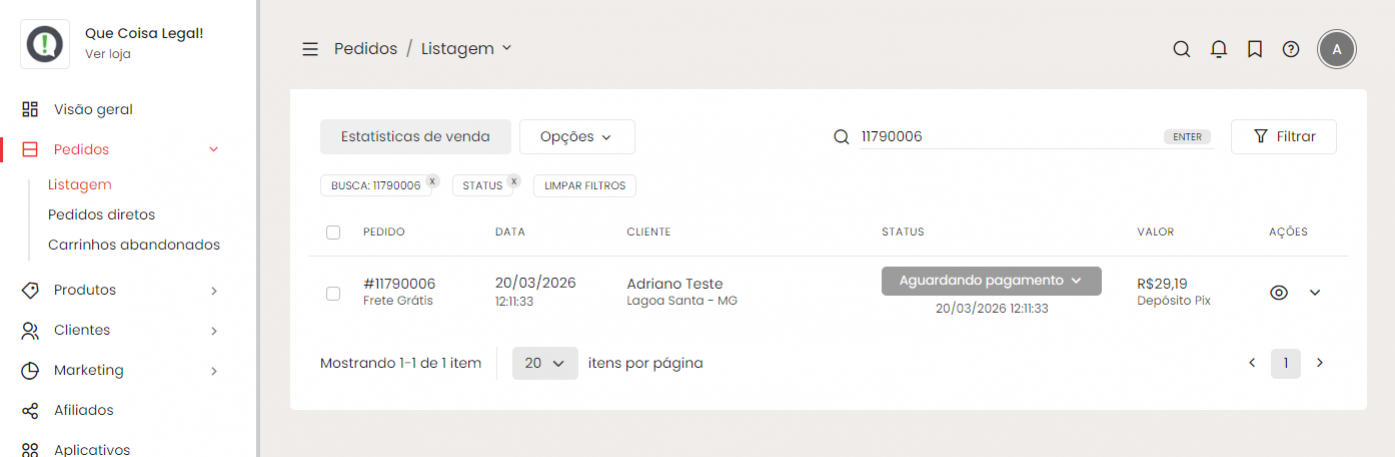Click the order search input field
The image size is (1395, 457).
pos(1005,137)
